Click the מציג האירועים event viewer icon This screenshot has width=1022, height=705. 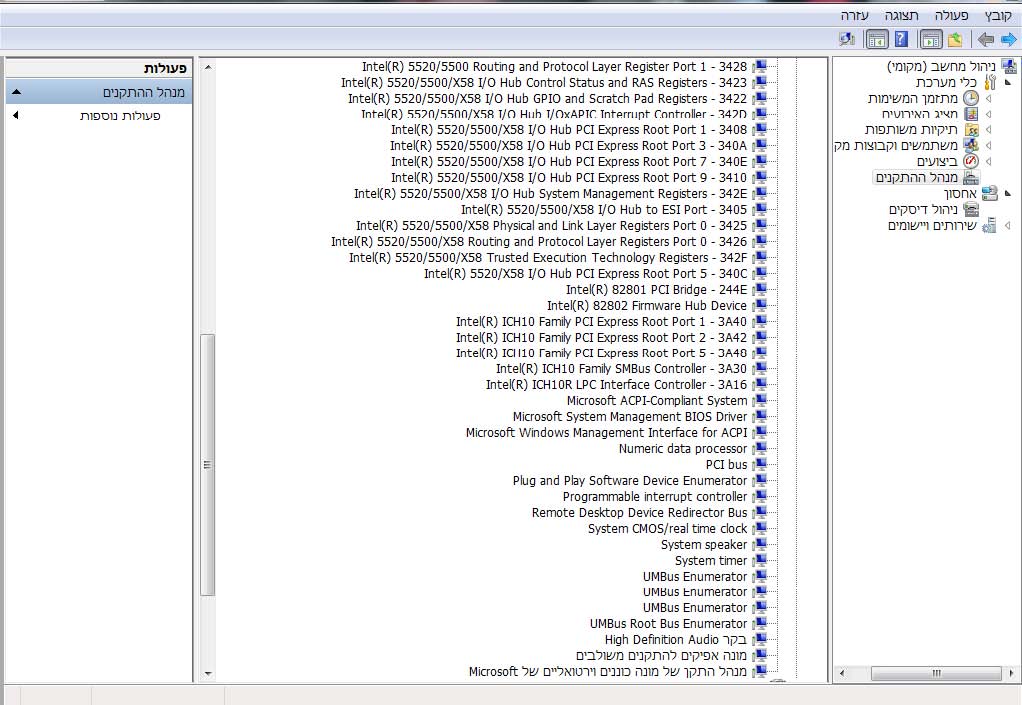(971, 113)
